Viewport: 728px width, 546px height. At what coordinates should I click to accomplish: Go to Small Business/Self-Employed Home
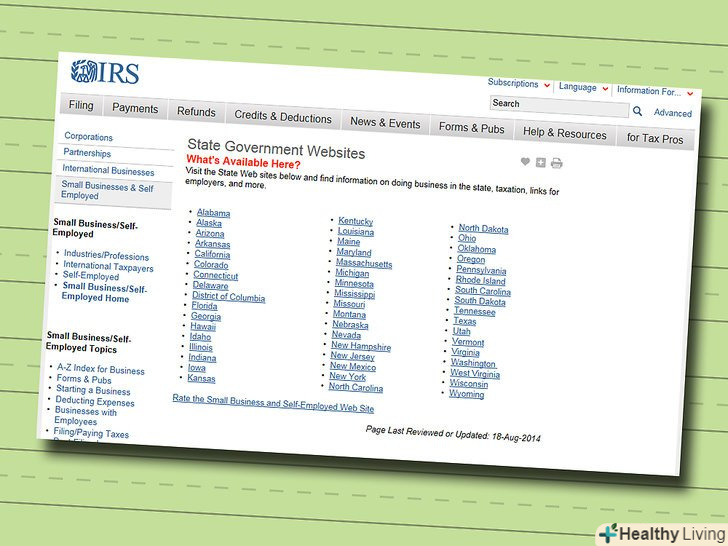point(104,292)
